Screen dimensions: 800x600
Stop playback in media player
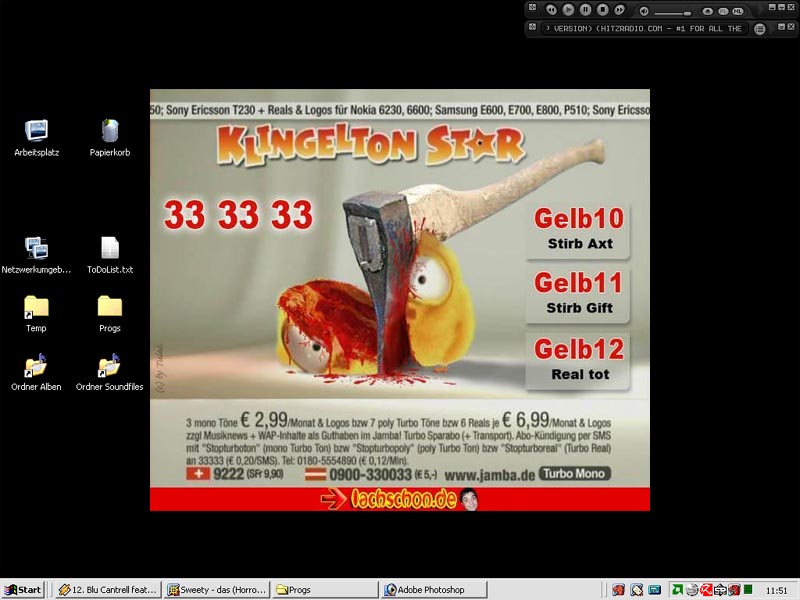pyautogui.click(x=603, y=10)
